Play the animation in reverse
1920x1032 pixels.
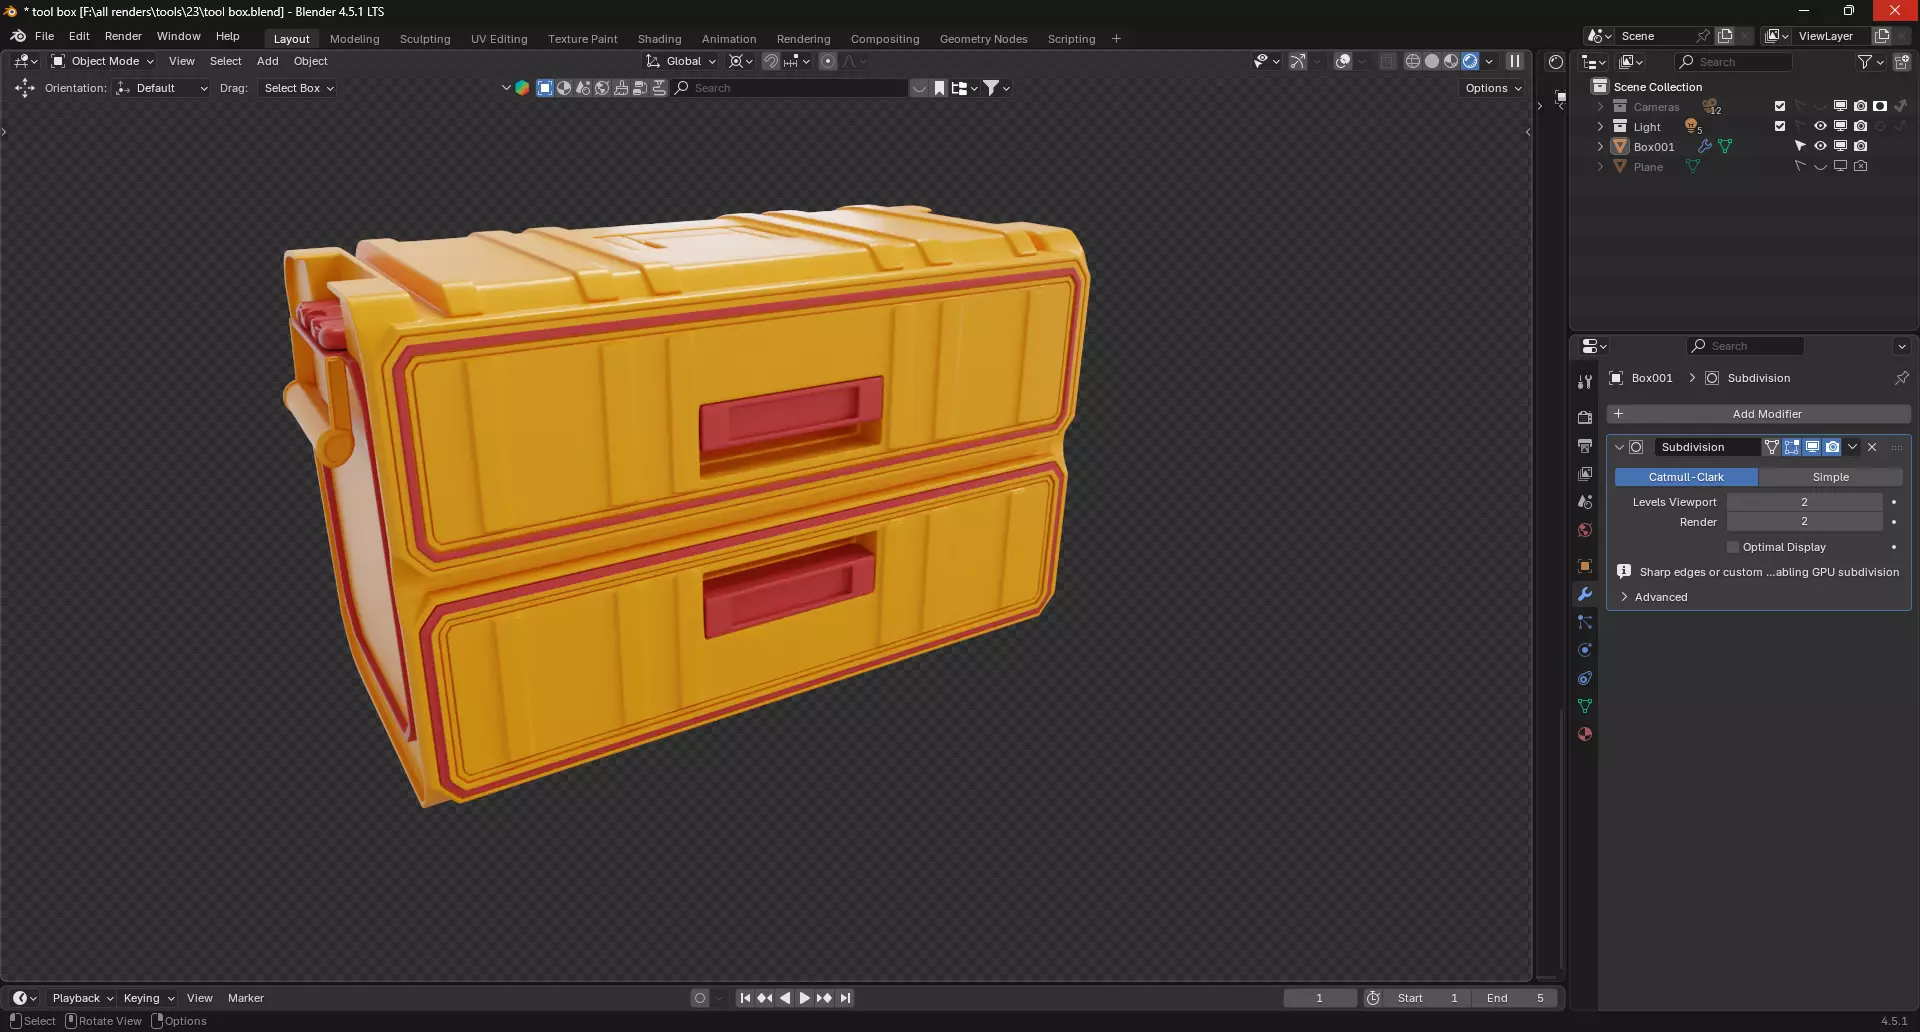coord(785,998)
